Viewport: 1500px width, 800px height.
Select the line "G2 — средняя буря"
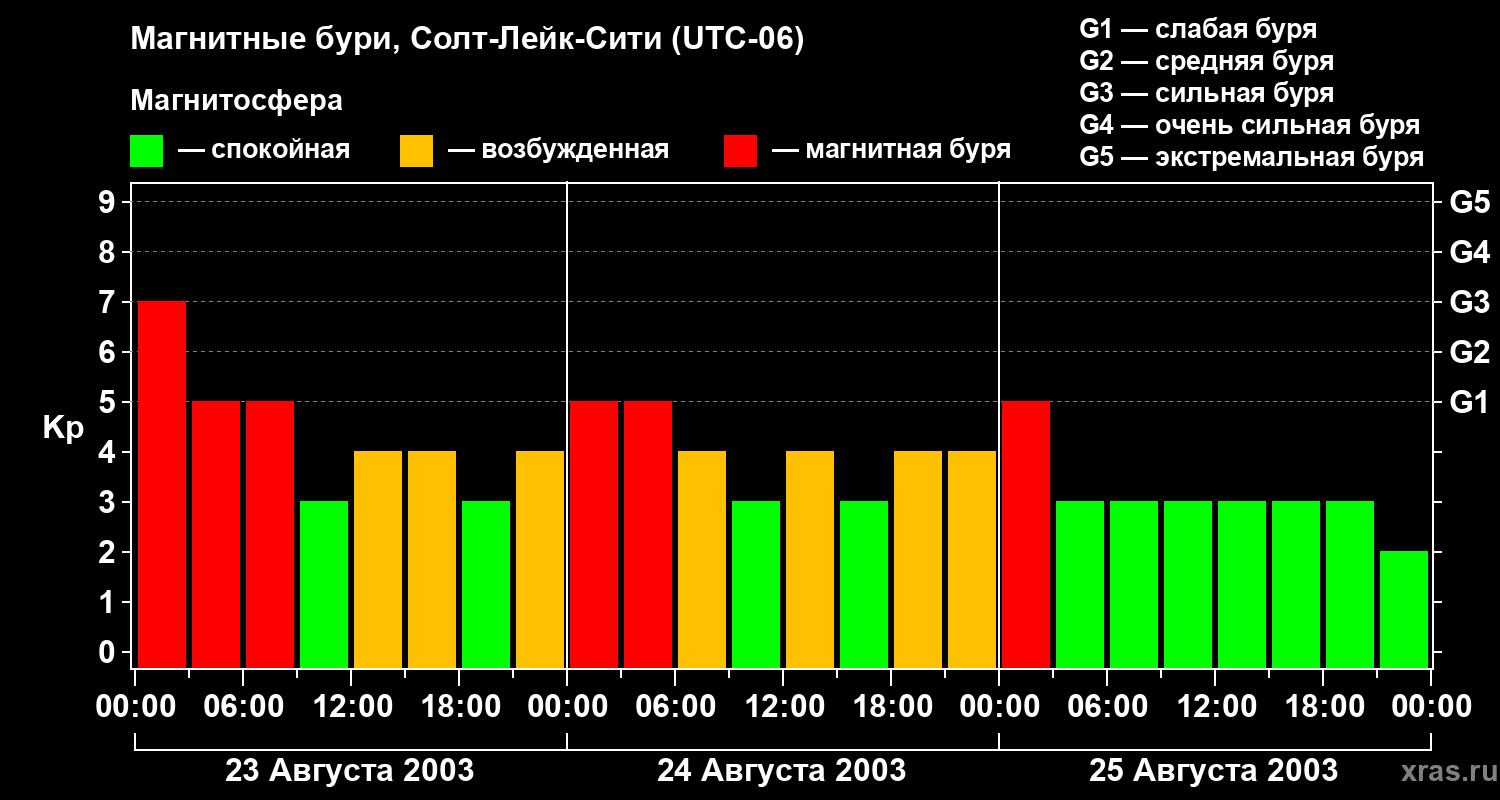click(x=1206, y=61)
